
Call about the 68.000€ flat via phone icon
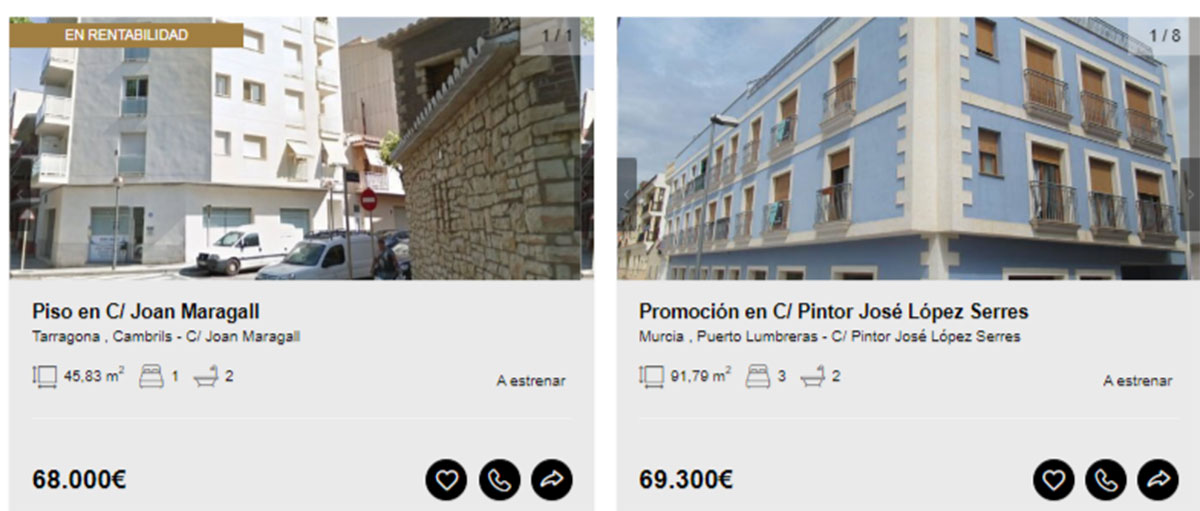pos(499,480)
